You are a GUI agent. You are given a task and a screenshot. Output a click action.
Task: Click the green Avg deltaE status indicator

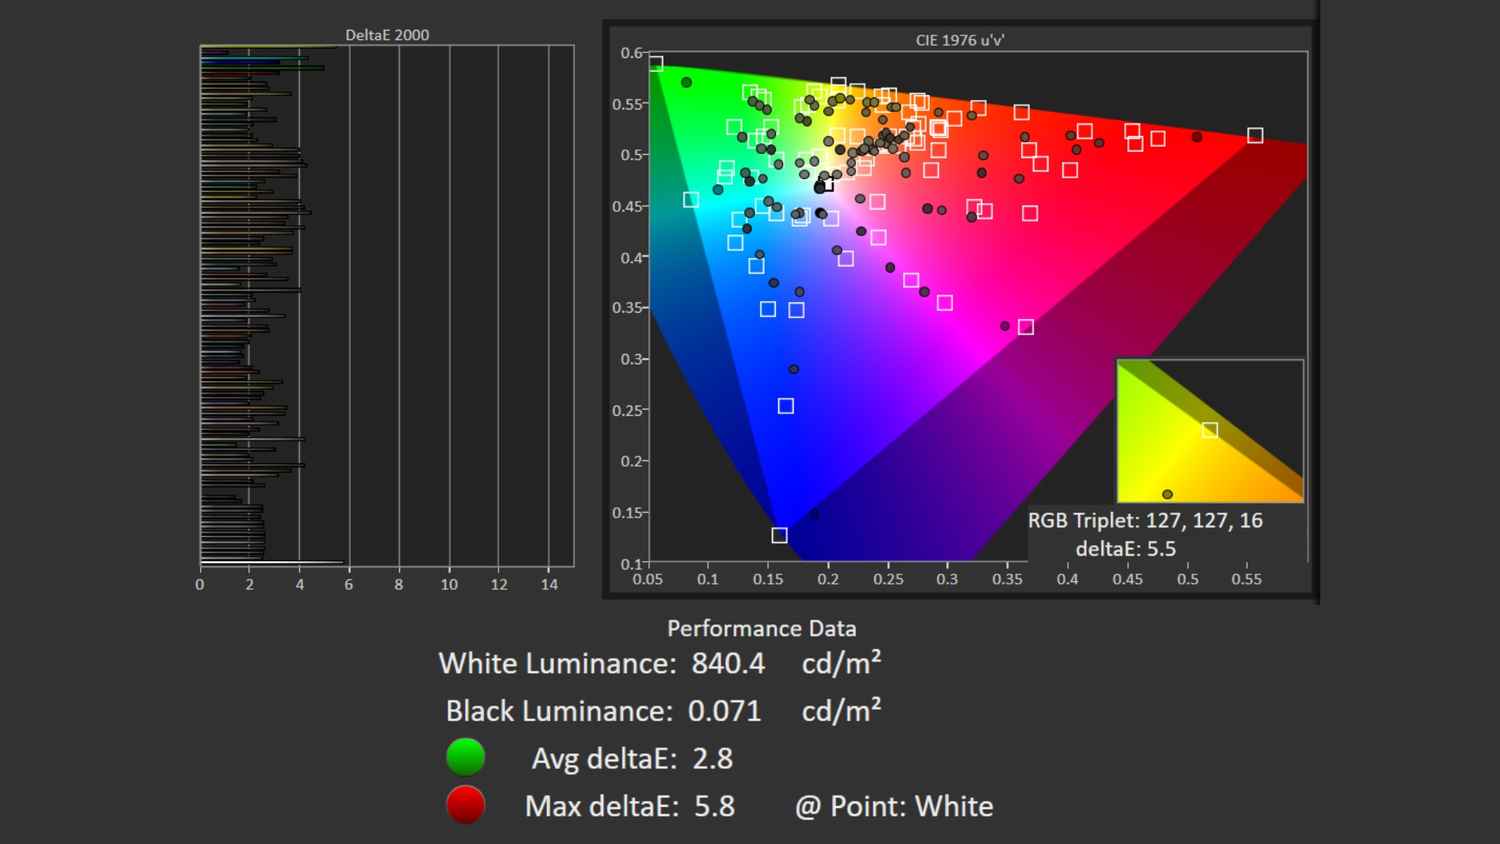(465, 757)
